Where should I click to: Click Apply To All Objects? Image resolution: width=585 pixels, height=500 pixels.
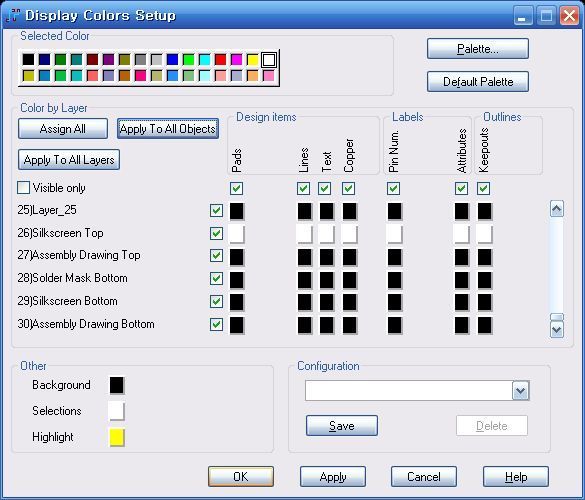click(168, 129)
